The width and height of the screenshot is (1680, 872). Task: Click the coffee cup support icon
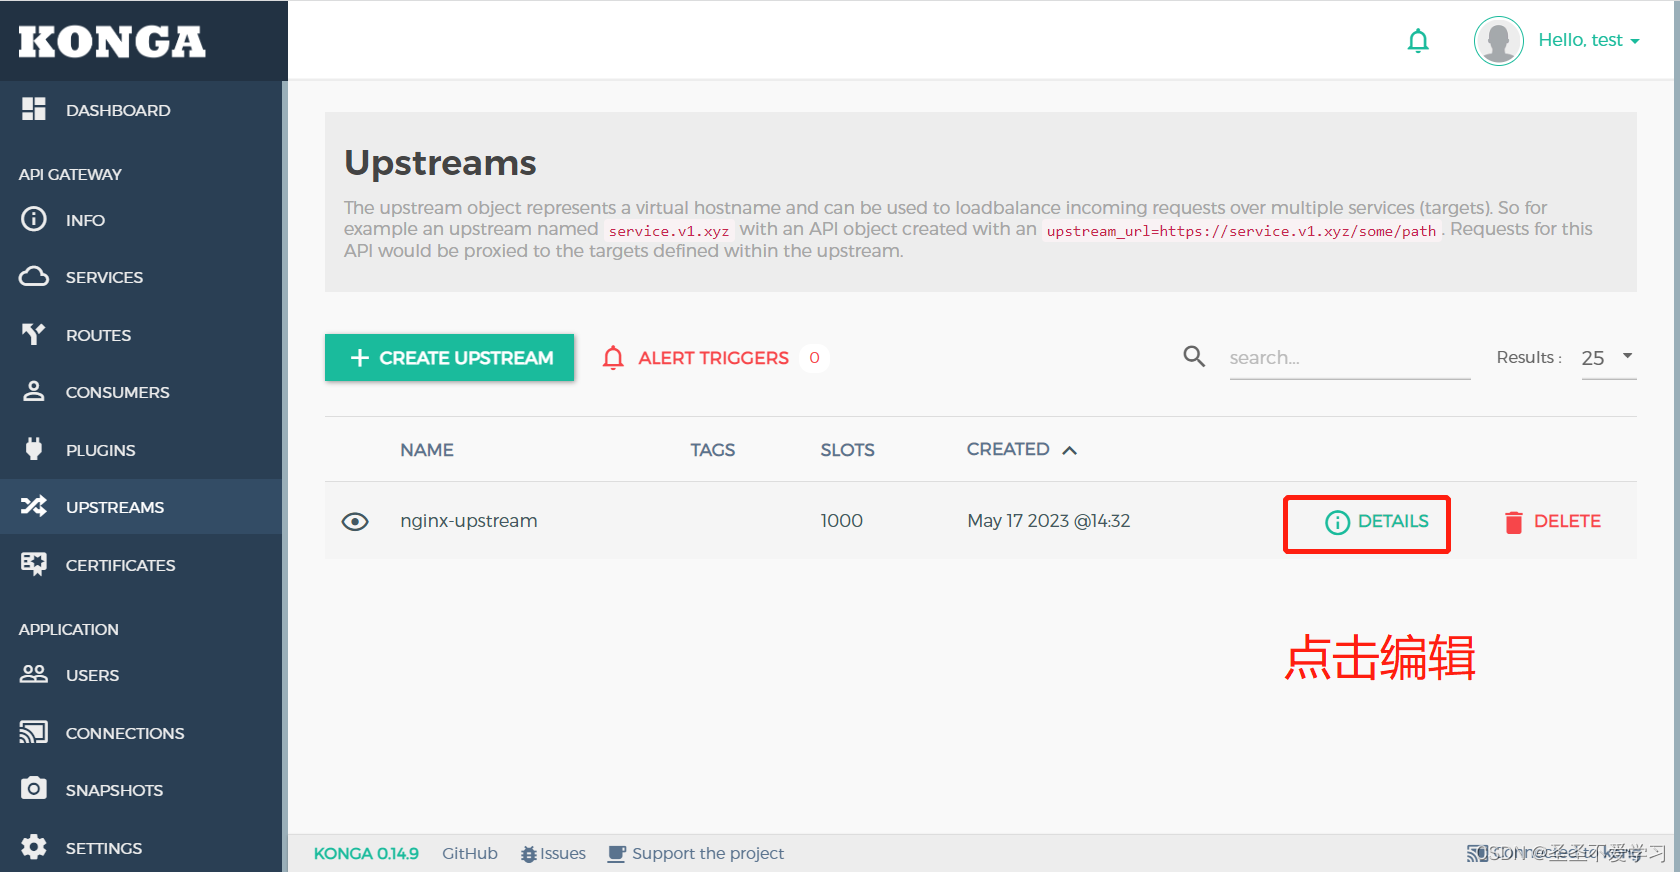pos(617,854)
